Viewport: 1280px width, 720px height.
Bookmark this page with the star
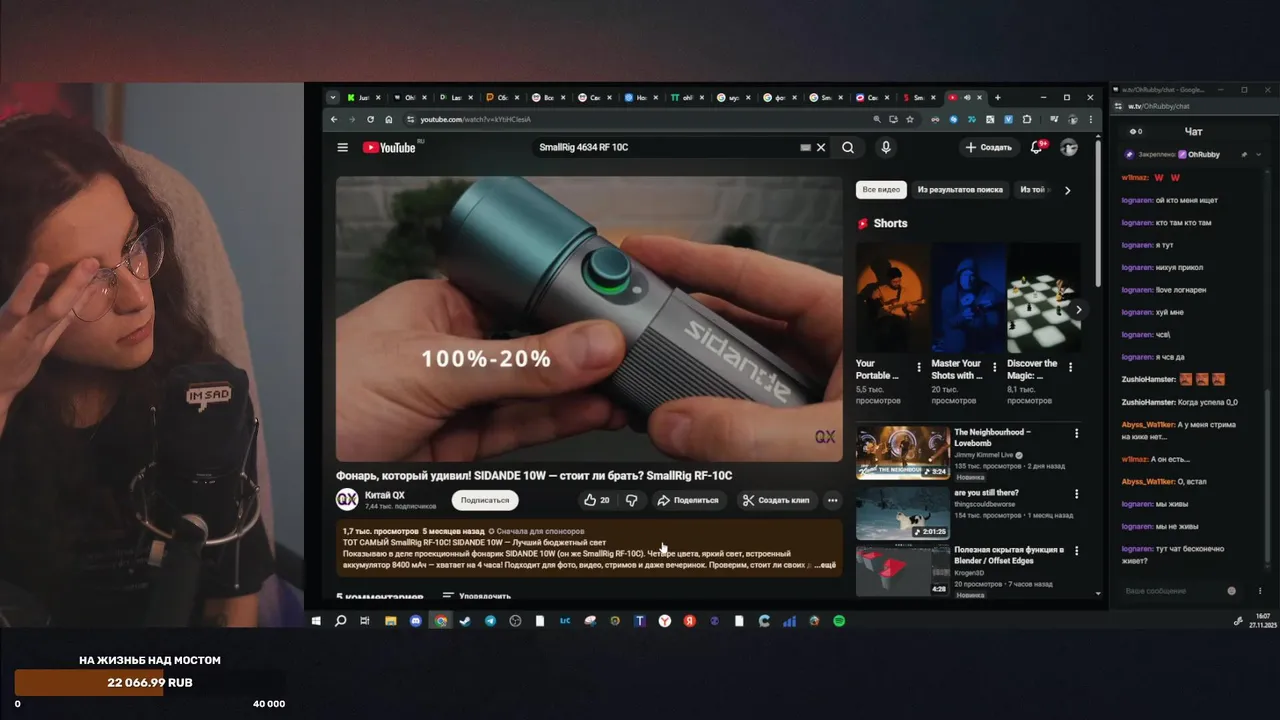point(909,119)
